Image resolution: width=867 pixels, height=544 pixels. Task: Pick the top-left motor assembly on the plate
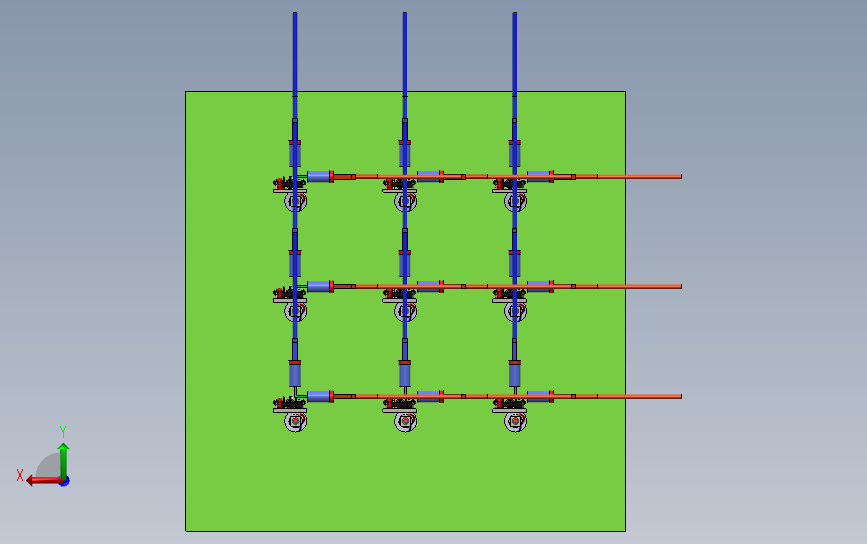click(290, 194)
